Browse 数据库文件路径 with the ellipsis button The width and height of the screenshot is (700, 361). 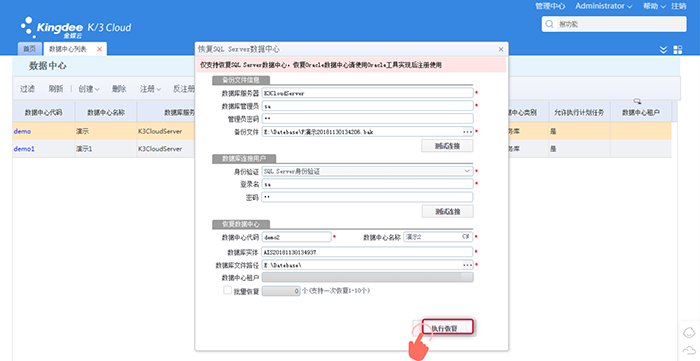[x=467, y=265]
